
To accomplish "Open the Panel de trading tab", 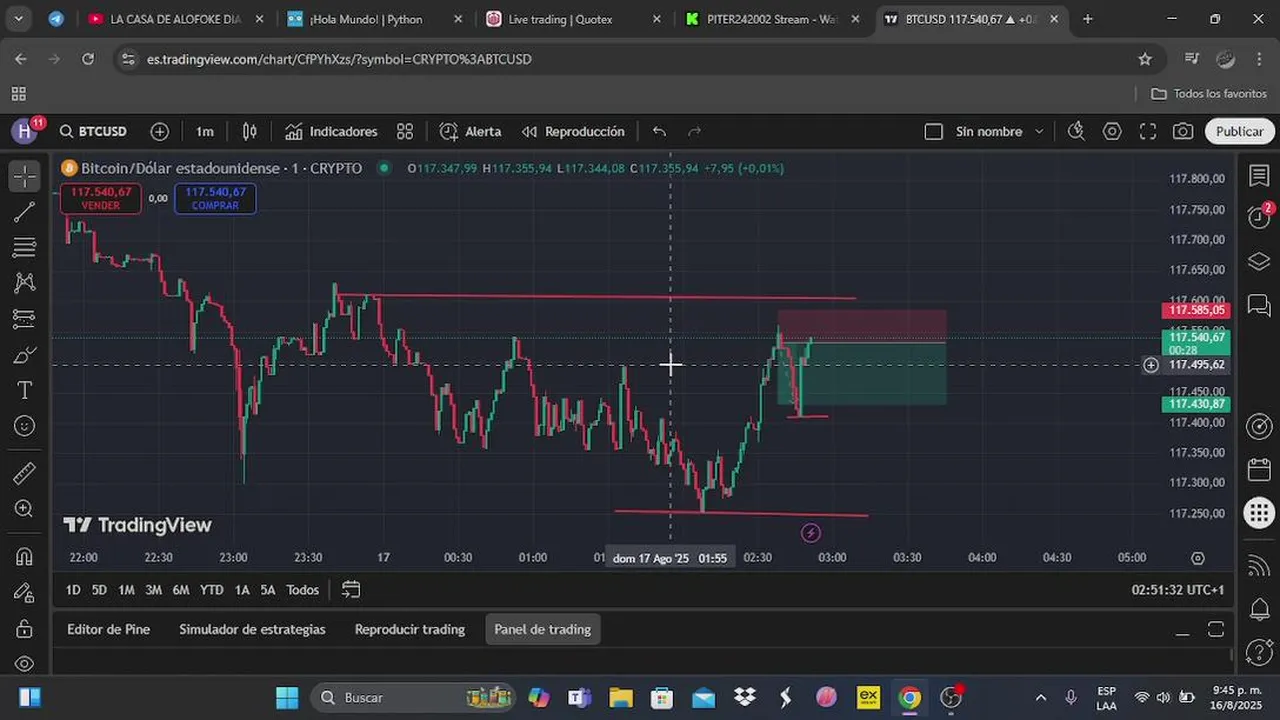I will tap(543, 629).
